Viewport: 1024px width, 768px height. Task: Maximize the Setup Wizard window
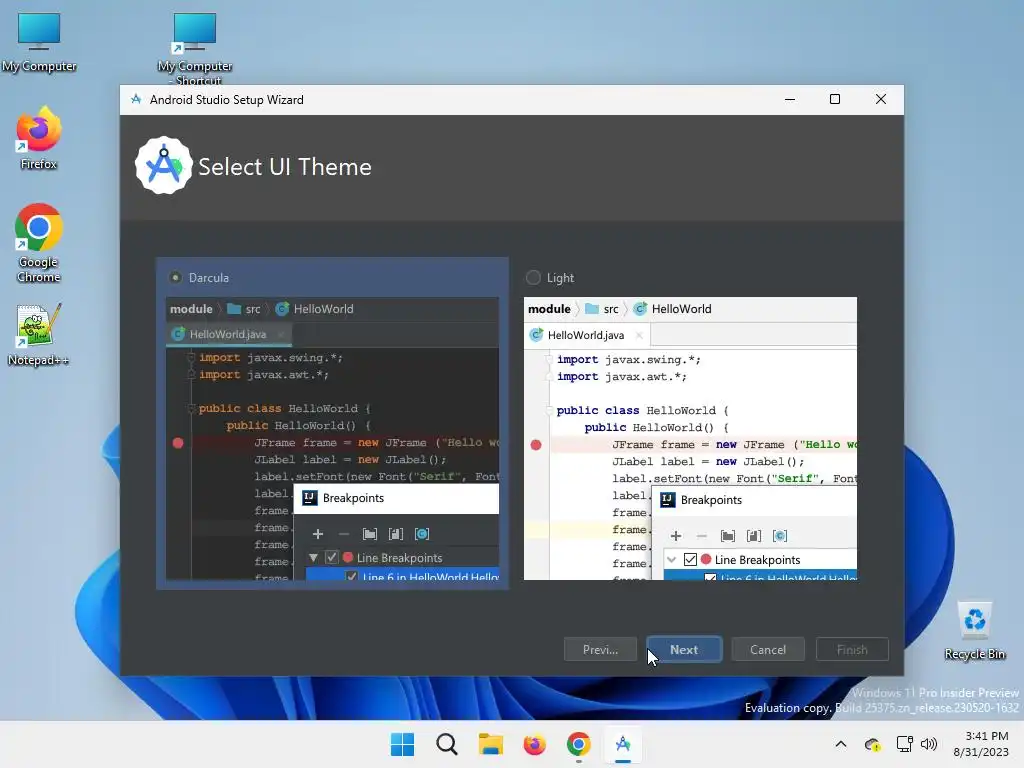point(835,99)
